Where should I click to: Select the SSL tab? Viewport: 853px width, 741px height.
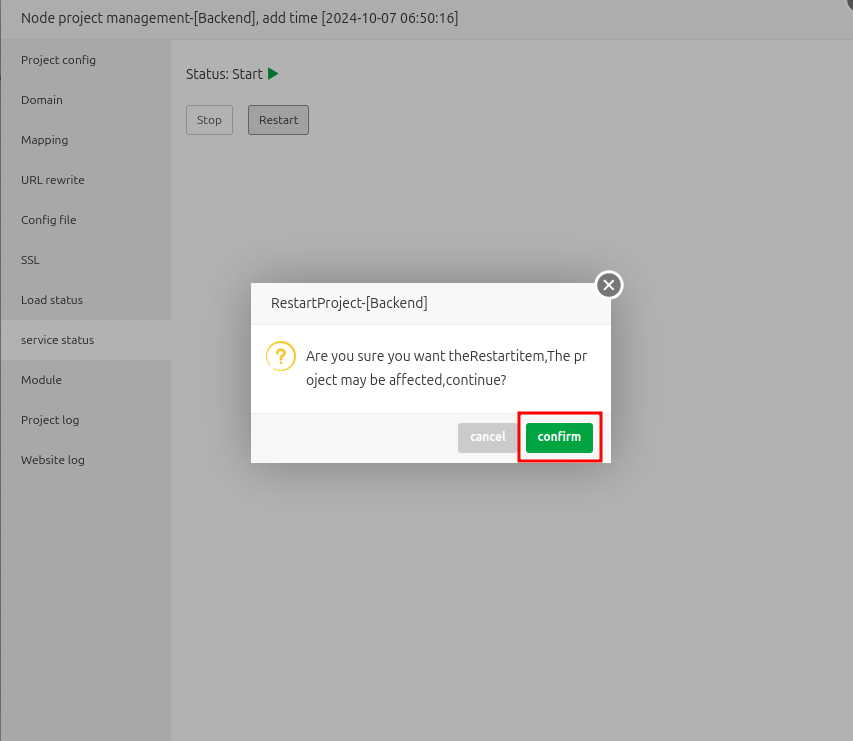coord(31,260)
